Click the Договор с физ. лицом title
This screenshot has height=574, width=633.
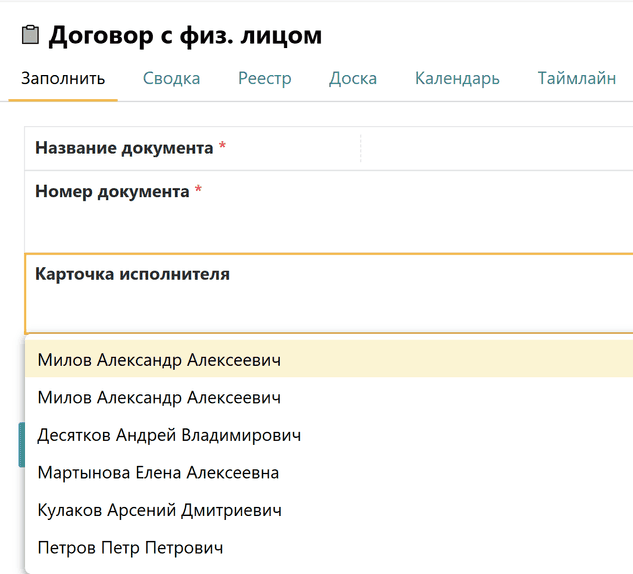pyautogui.click(x=185, y=36)
